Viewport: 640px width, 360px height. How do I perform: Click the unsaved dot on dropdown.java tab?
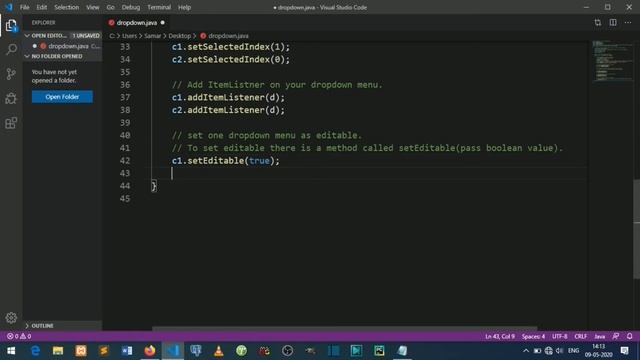tap(162, 23)
